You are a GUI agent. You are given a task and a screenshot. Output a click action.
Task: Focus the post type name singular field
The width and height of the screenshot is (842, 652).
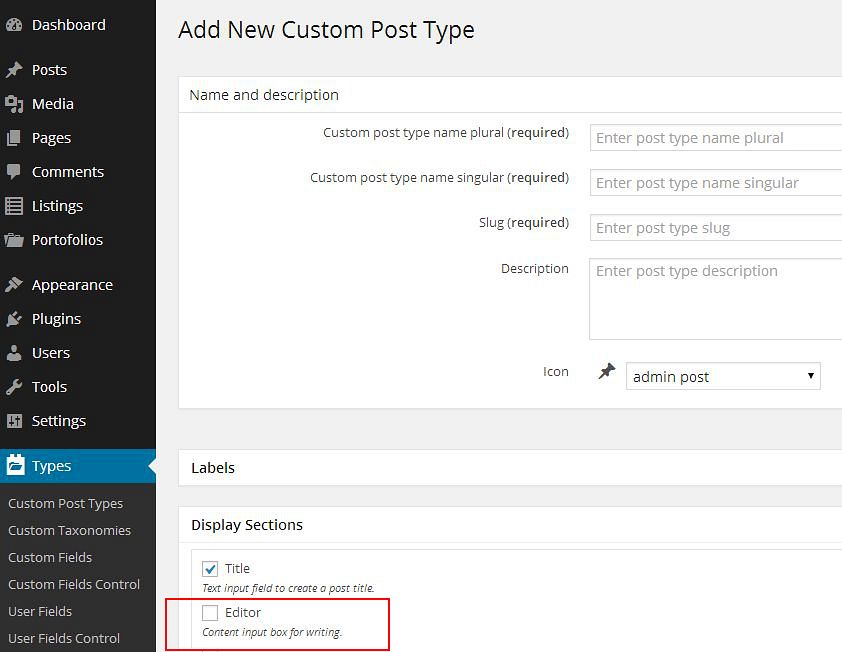(716, 183)
